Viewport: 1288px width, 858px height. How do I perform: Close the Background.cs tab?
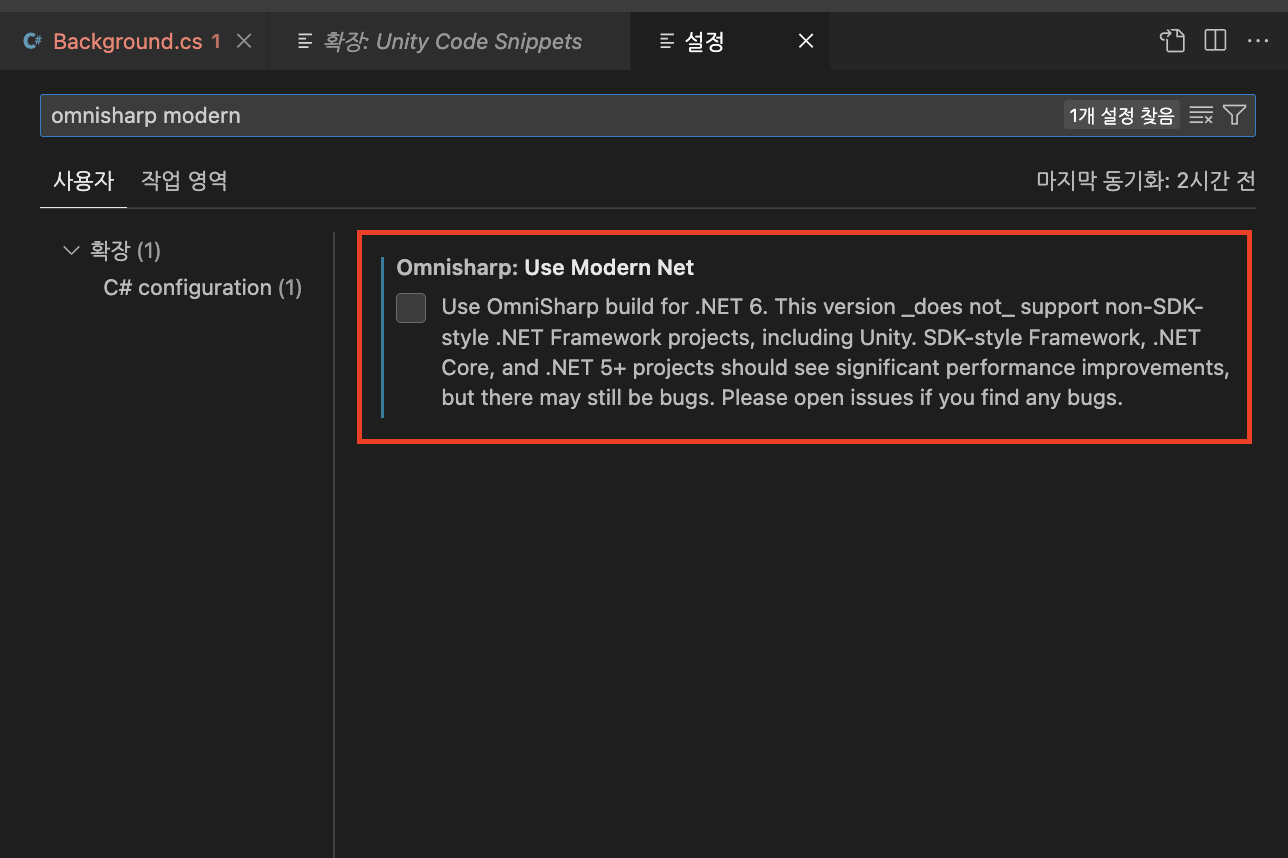(244, 41)
